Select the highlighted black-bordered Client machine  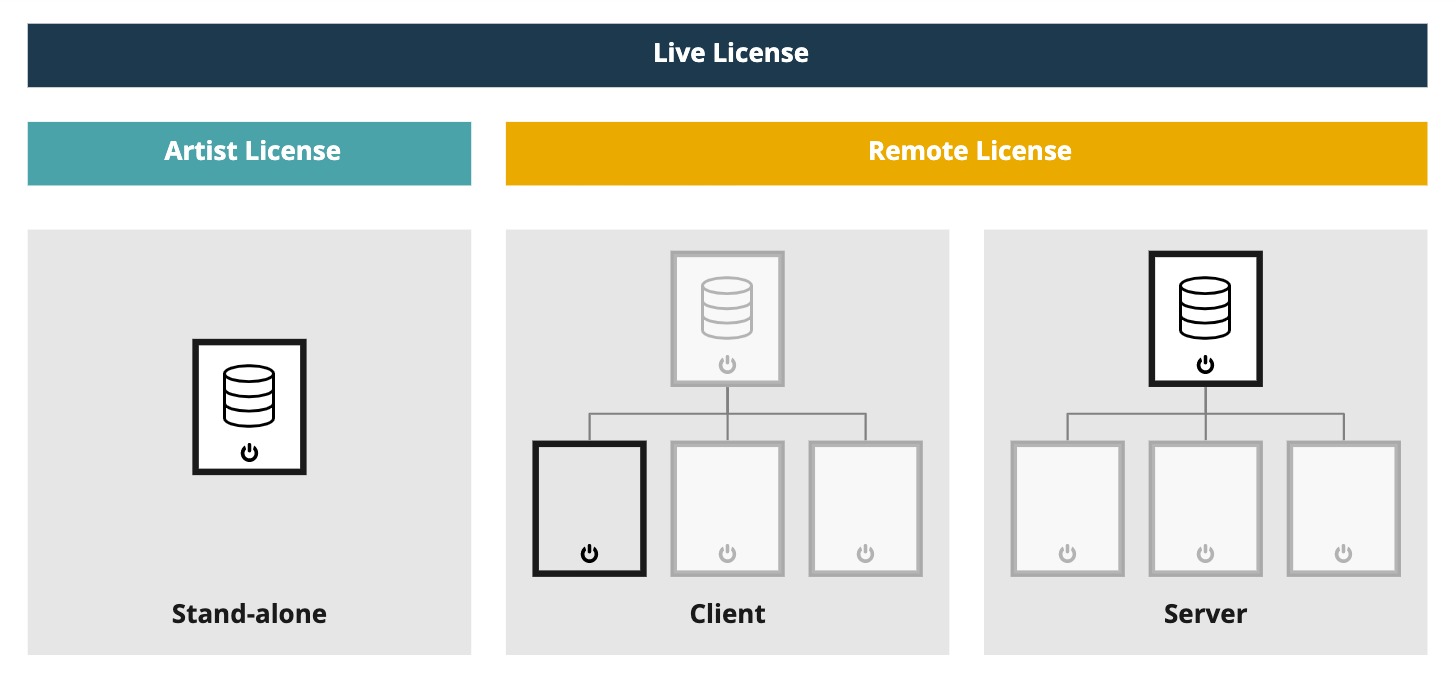589,507
